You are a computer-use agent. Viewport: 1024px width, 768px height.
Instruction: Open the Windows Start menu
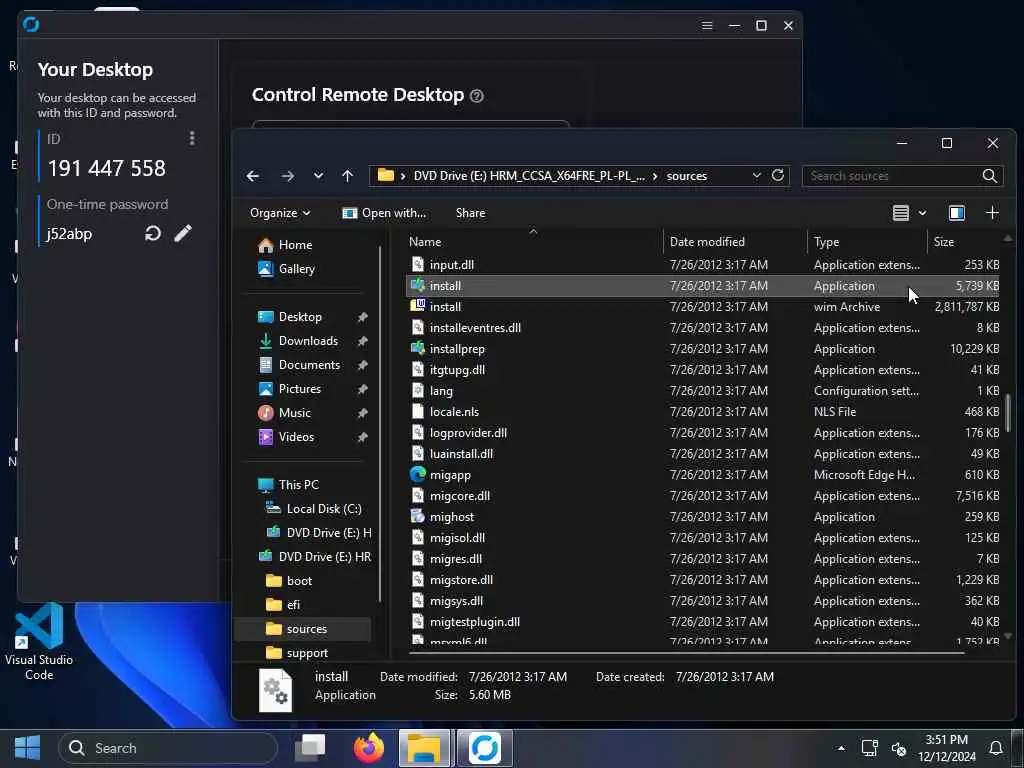click(27, 748)
